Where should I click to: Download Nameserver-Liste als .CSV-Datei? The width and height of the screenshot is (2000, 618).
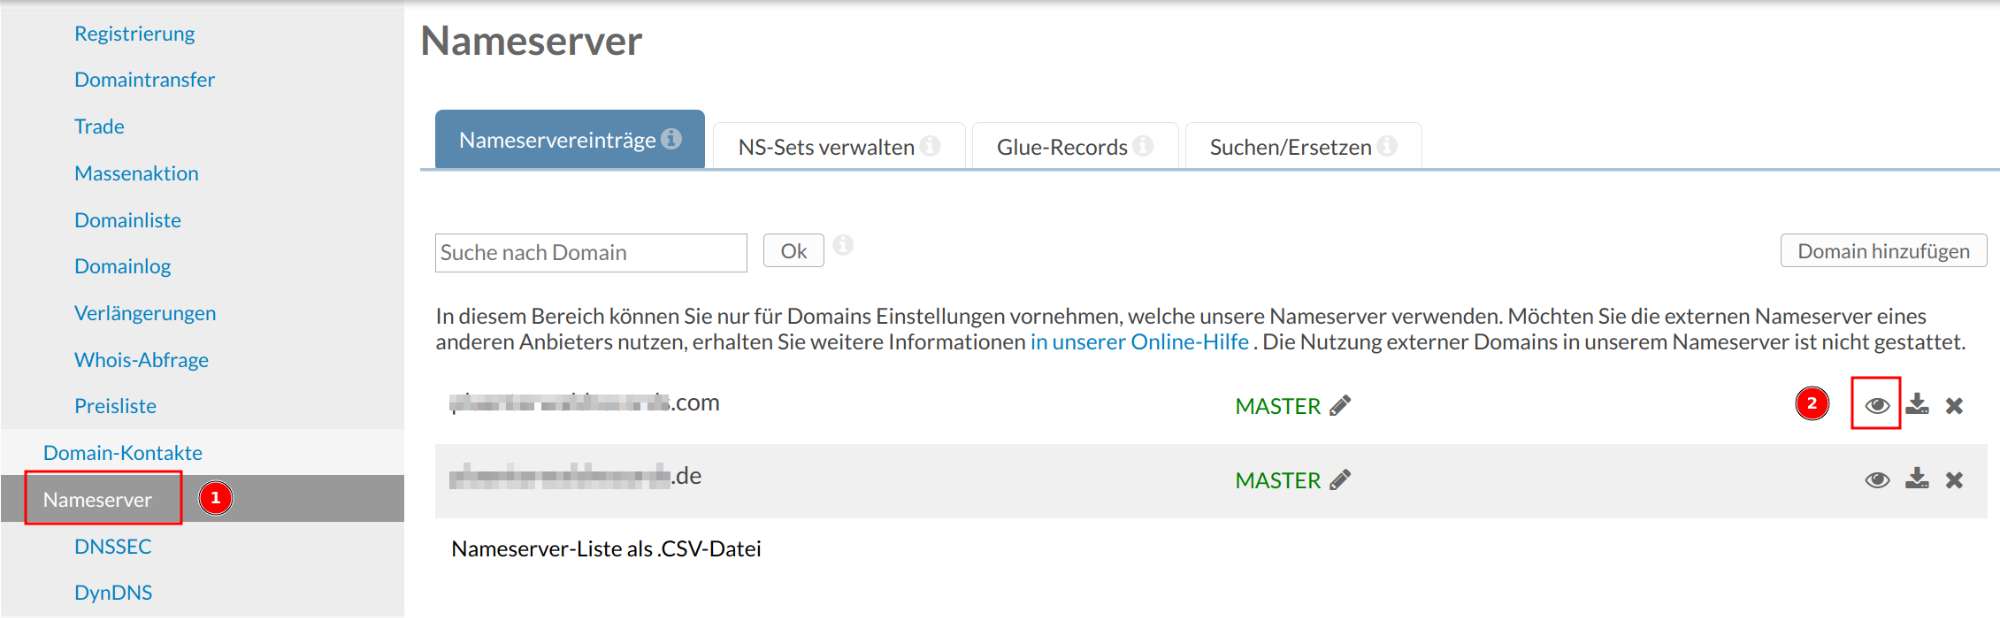point(606,549)
